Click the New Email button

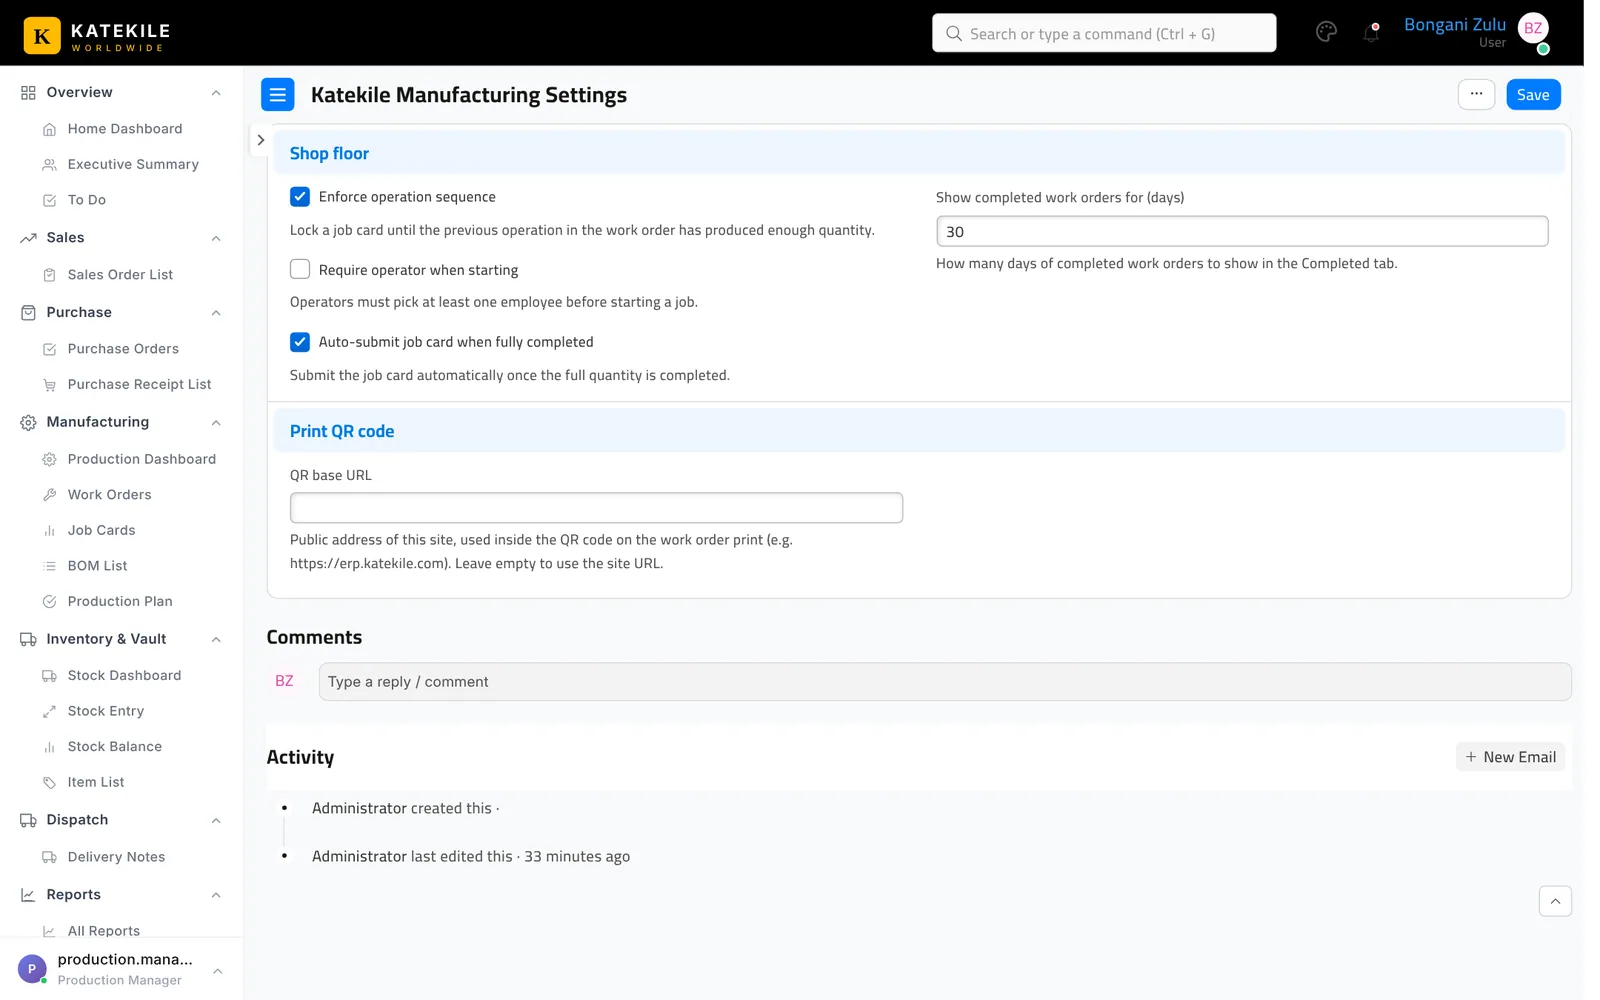(1510, 757)
